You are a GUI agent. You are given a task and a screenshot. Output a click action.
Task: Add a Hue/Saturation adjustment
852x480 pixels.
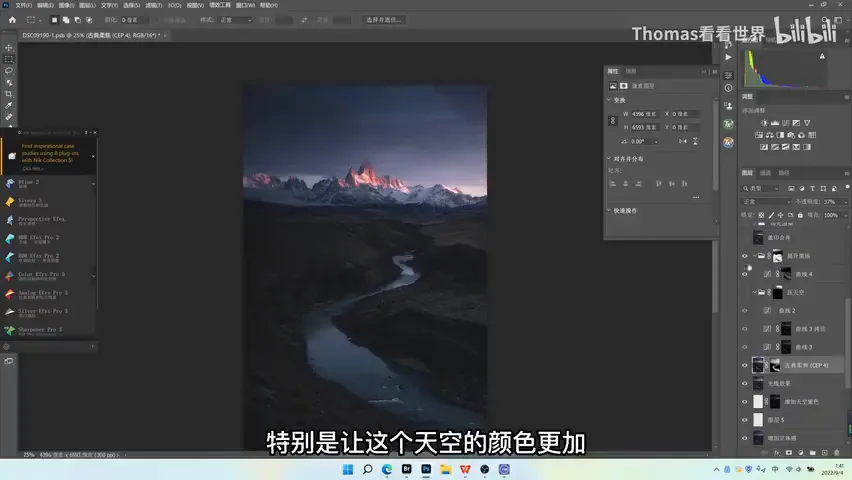click(x=759, y=135)
